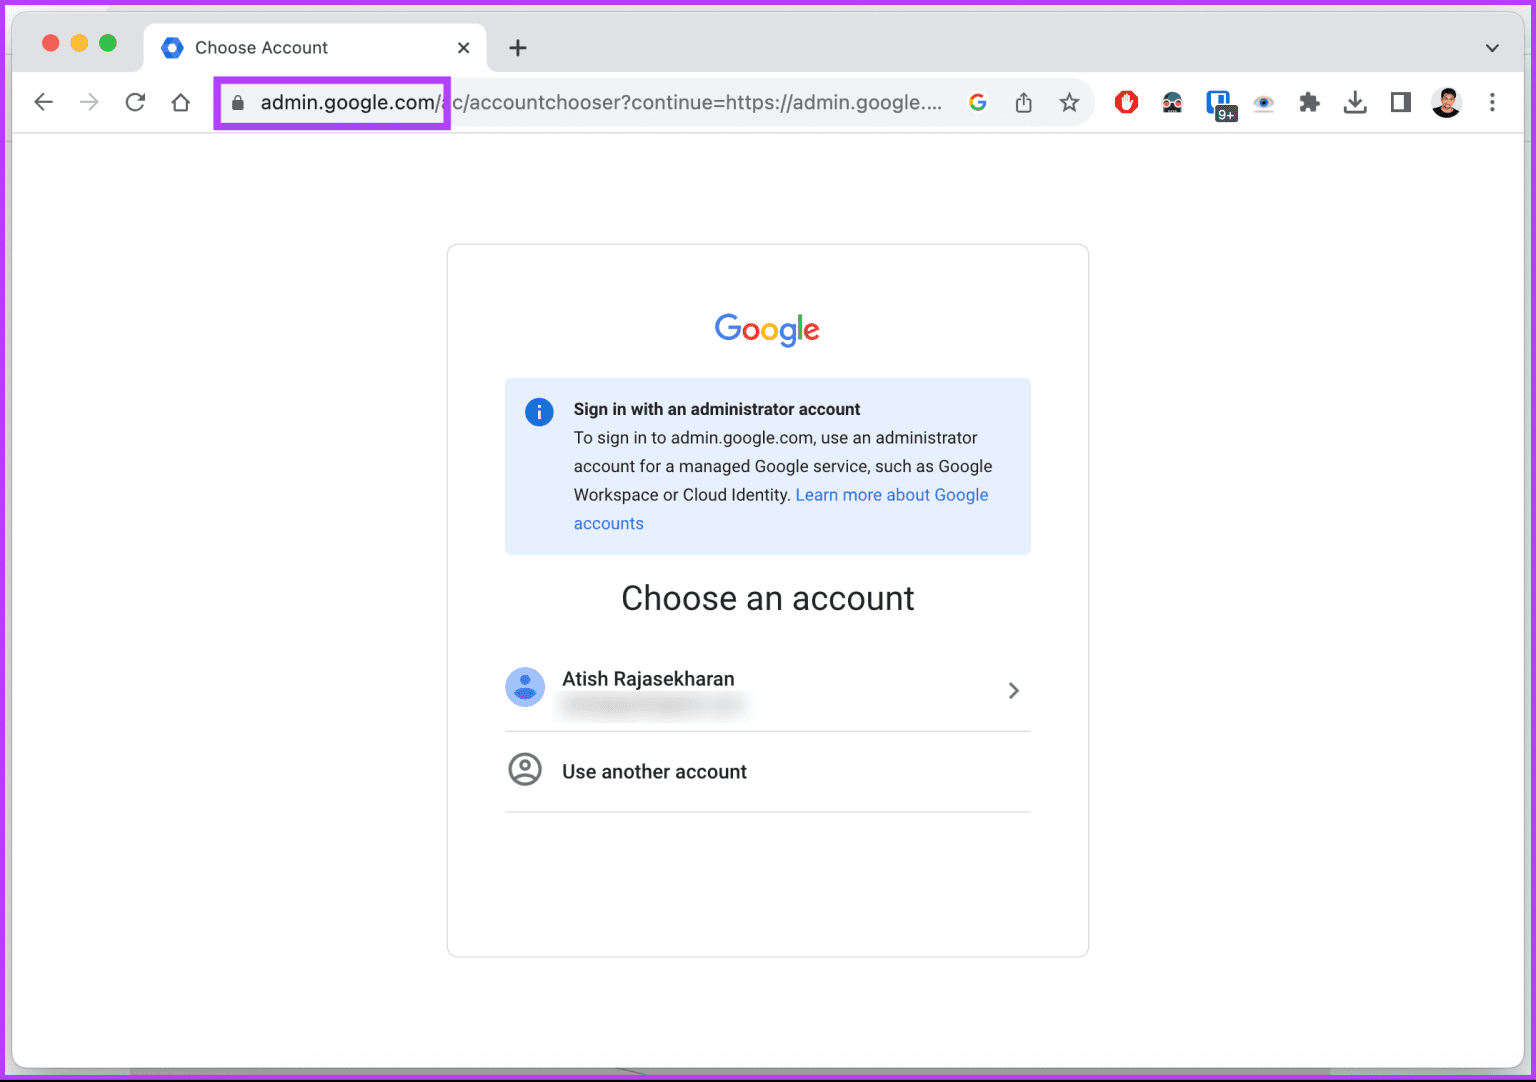1536x1082 pixels.
Task: Open Chrome's three-dot menu
Action: 1492,102
